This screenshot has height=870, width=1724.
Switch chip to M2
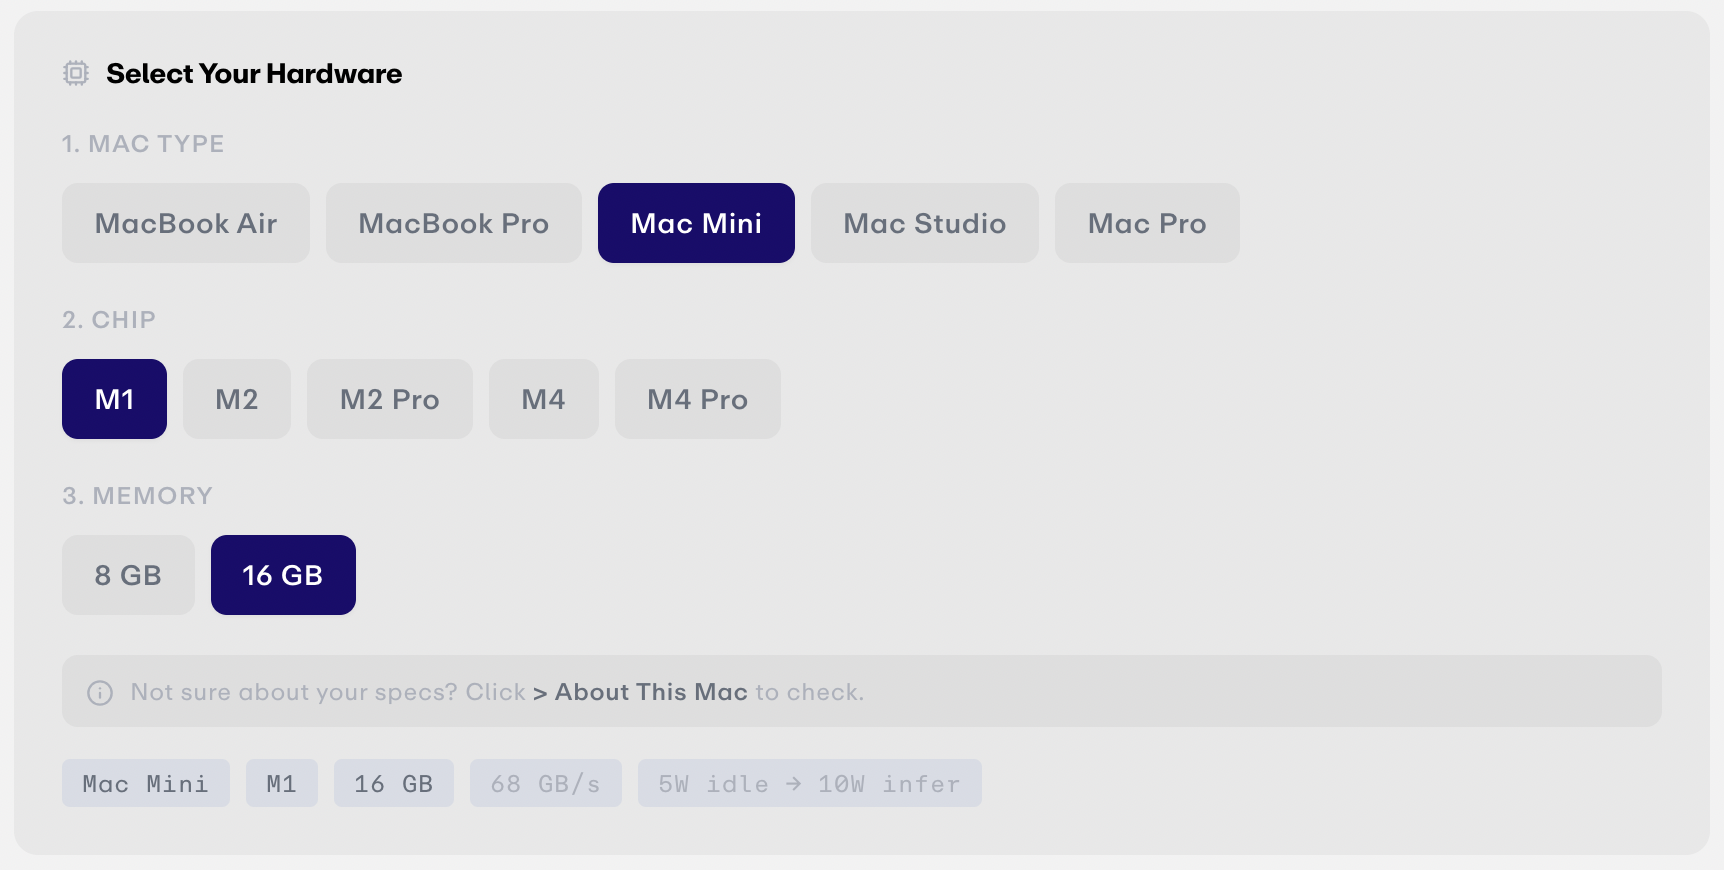[237, 399]
